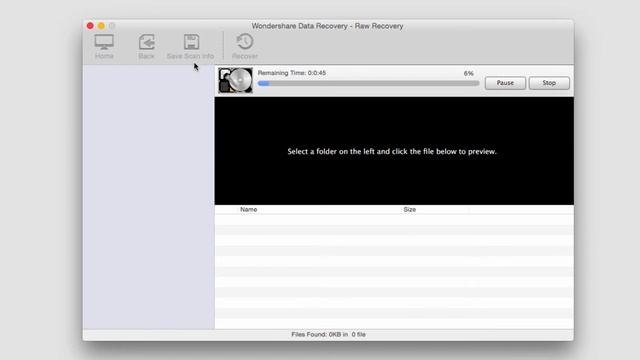Click the Remaining Time 0:0:45 text
Image resolution: width=640 pixels, height=360 pixels.
click(292, 73)
